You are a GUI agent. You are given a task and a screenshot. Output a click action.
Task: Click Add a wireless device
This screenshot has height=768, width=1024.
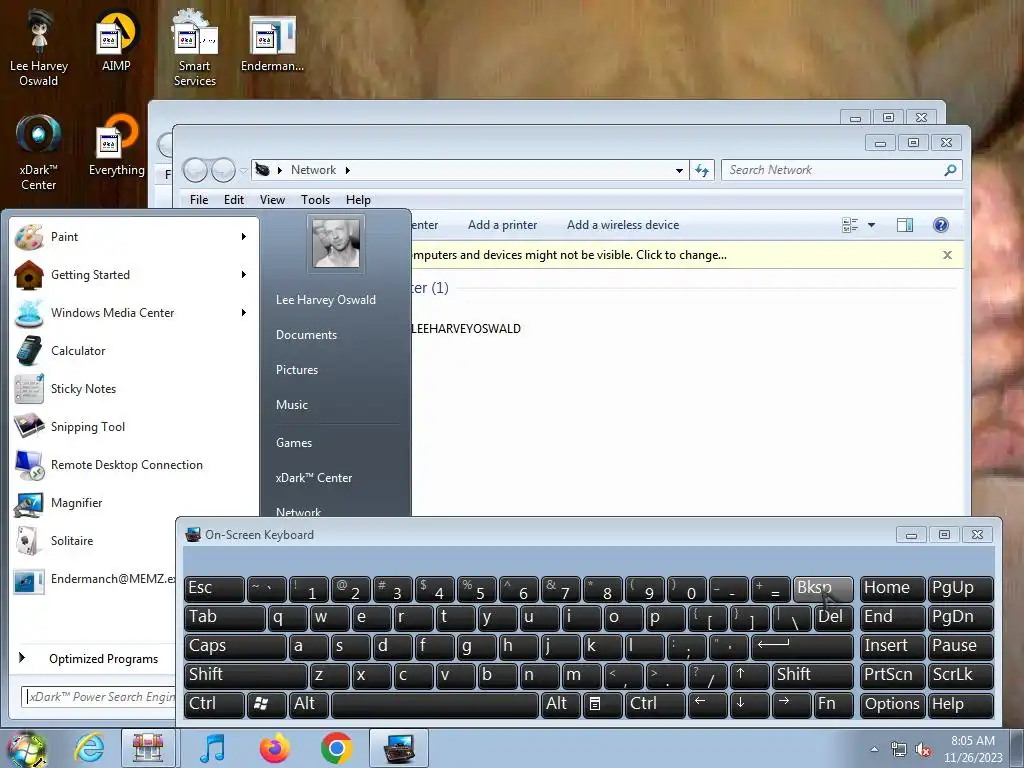click(623, 225)
